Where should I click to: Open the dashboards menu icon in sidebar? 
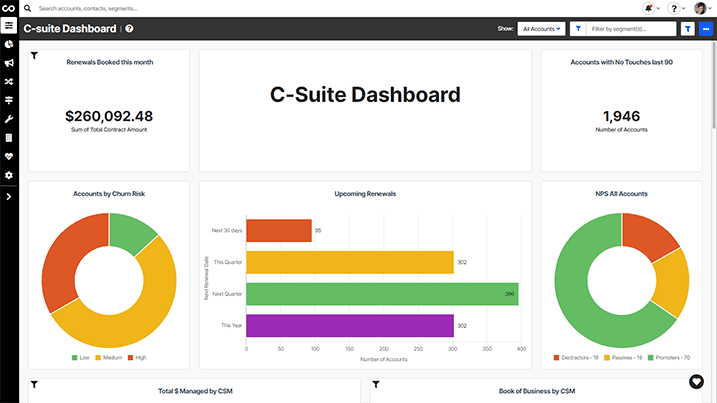[9, 26]
